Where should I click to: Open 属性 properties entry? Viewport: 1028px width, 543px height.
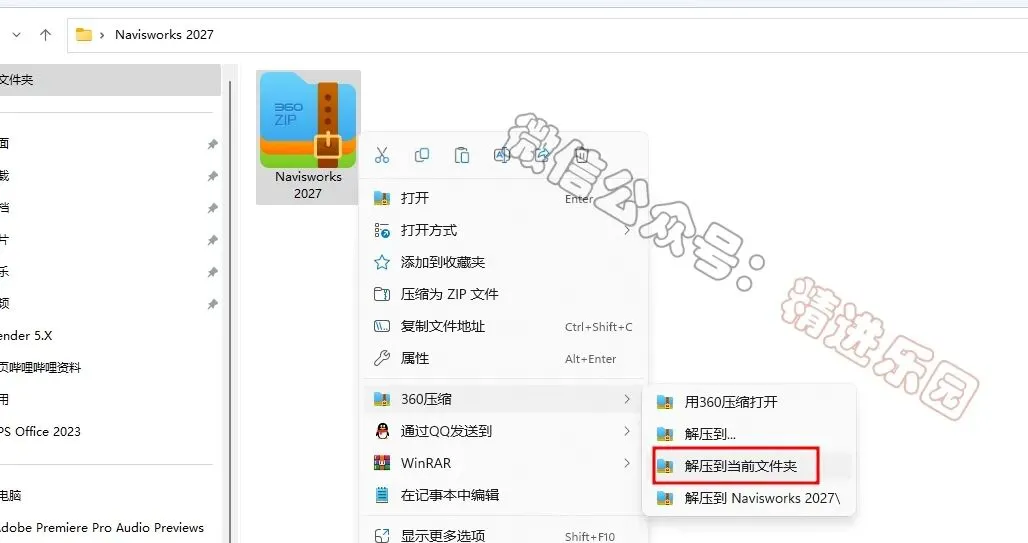[x=504, y=359]
